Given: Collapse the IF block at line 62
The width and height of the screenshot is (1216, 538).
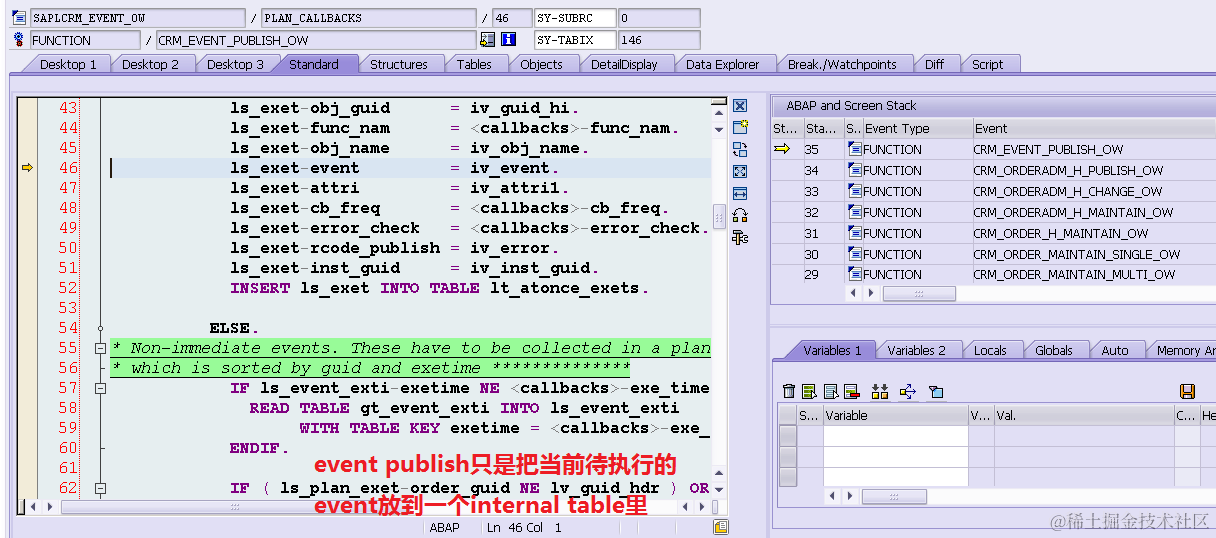Looking at the screenshot, I should pos(100,488).
